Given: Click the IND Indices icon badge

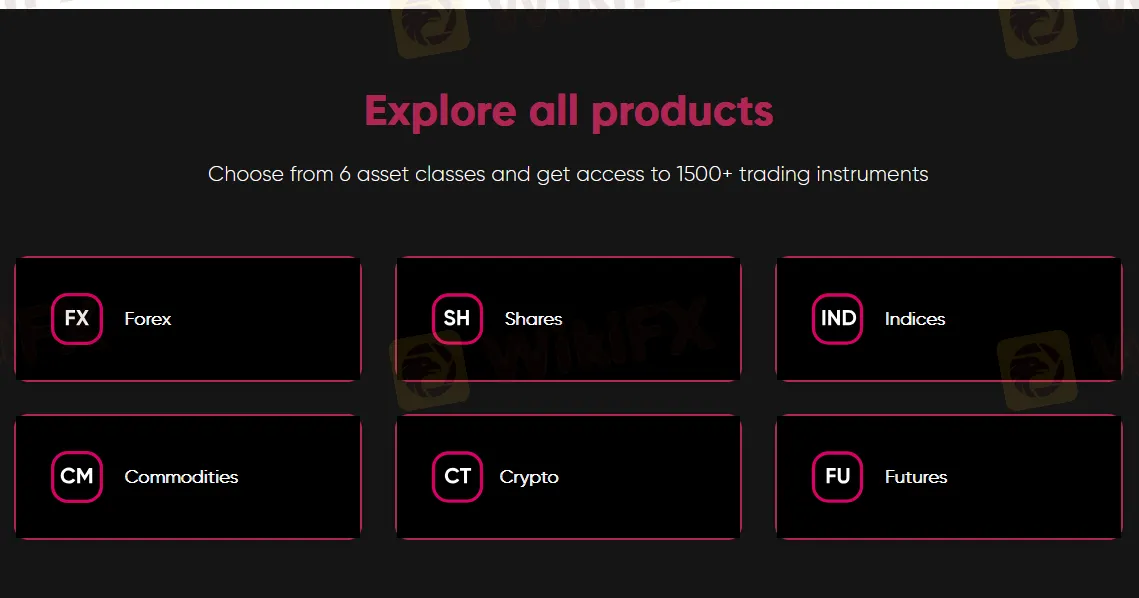Looking at the screenshot, I should pyautogui.click(x=838, y=318).
